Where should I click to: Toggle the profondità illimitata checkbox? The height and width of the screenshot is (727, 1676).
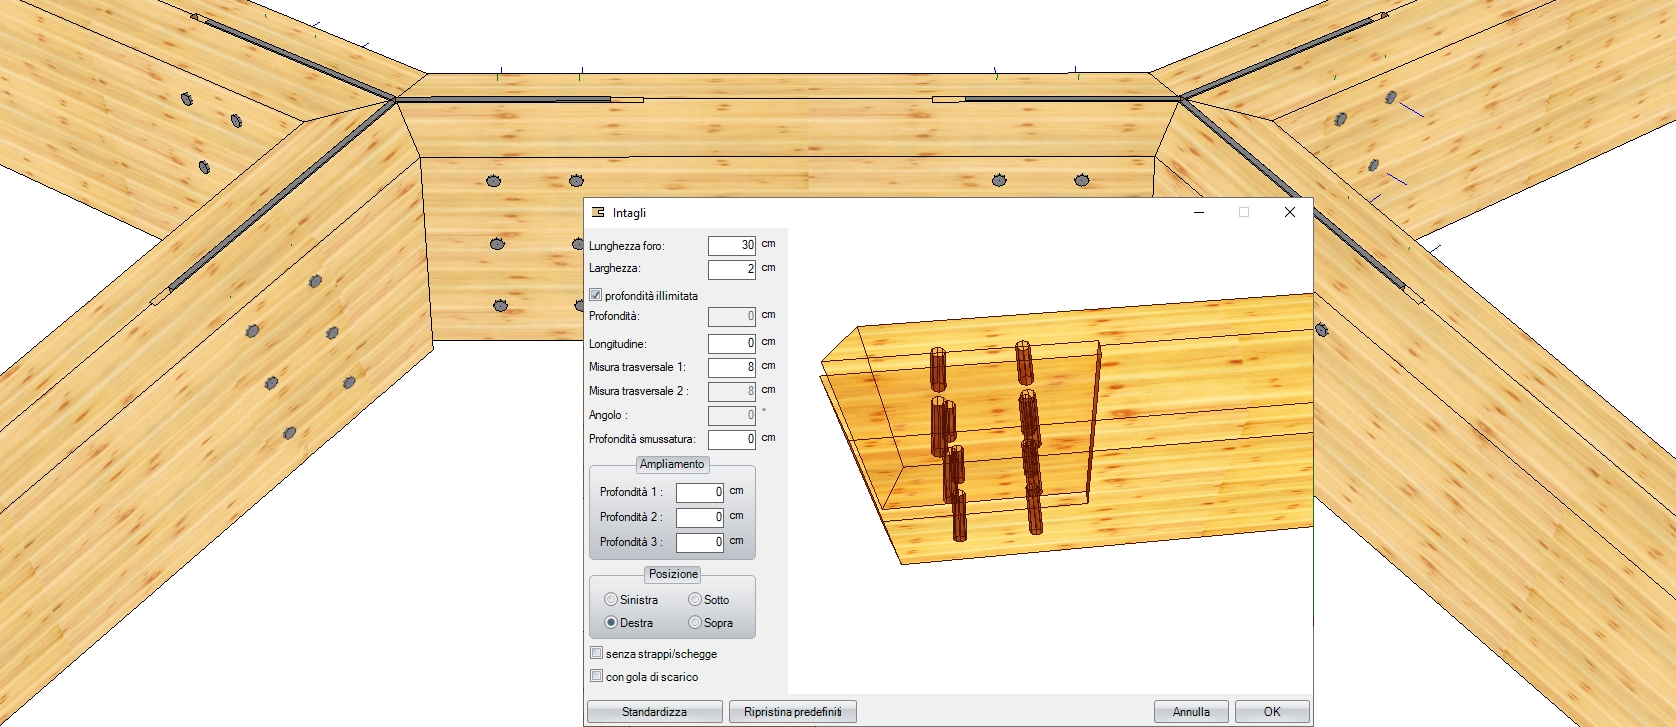[x=596, y=295]
